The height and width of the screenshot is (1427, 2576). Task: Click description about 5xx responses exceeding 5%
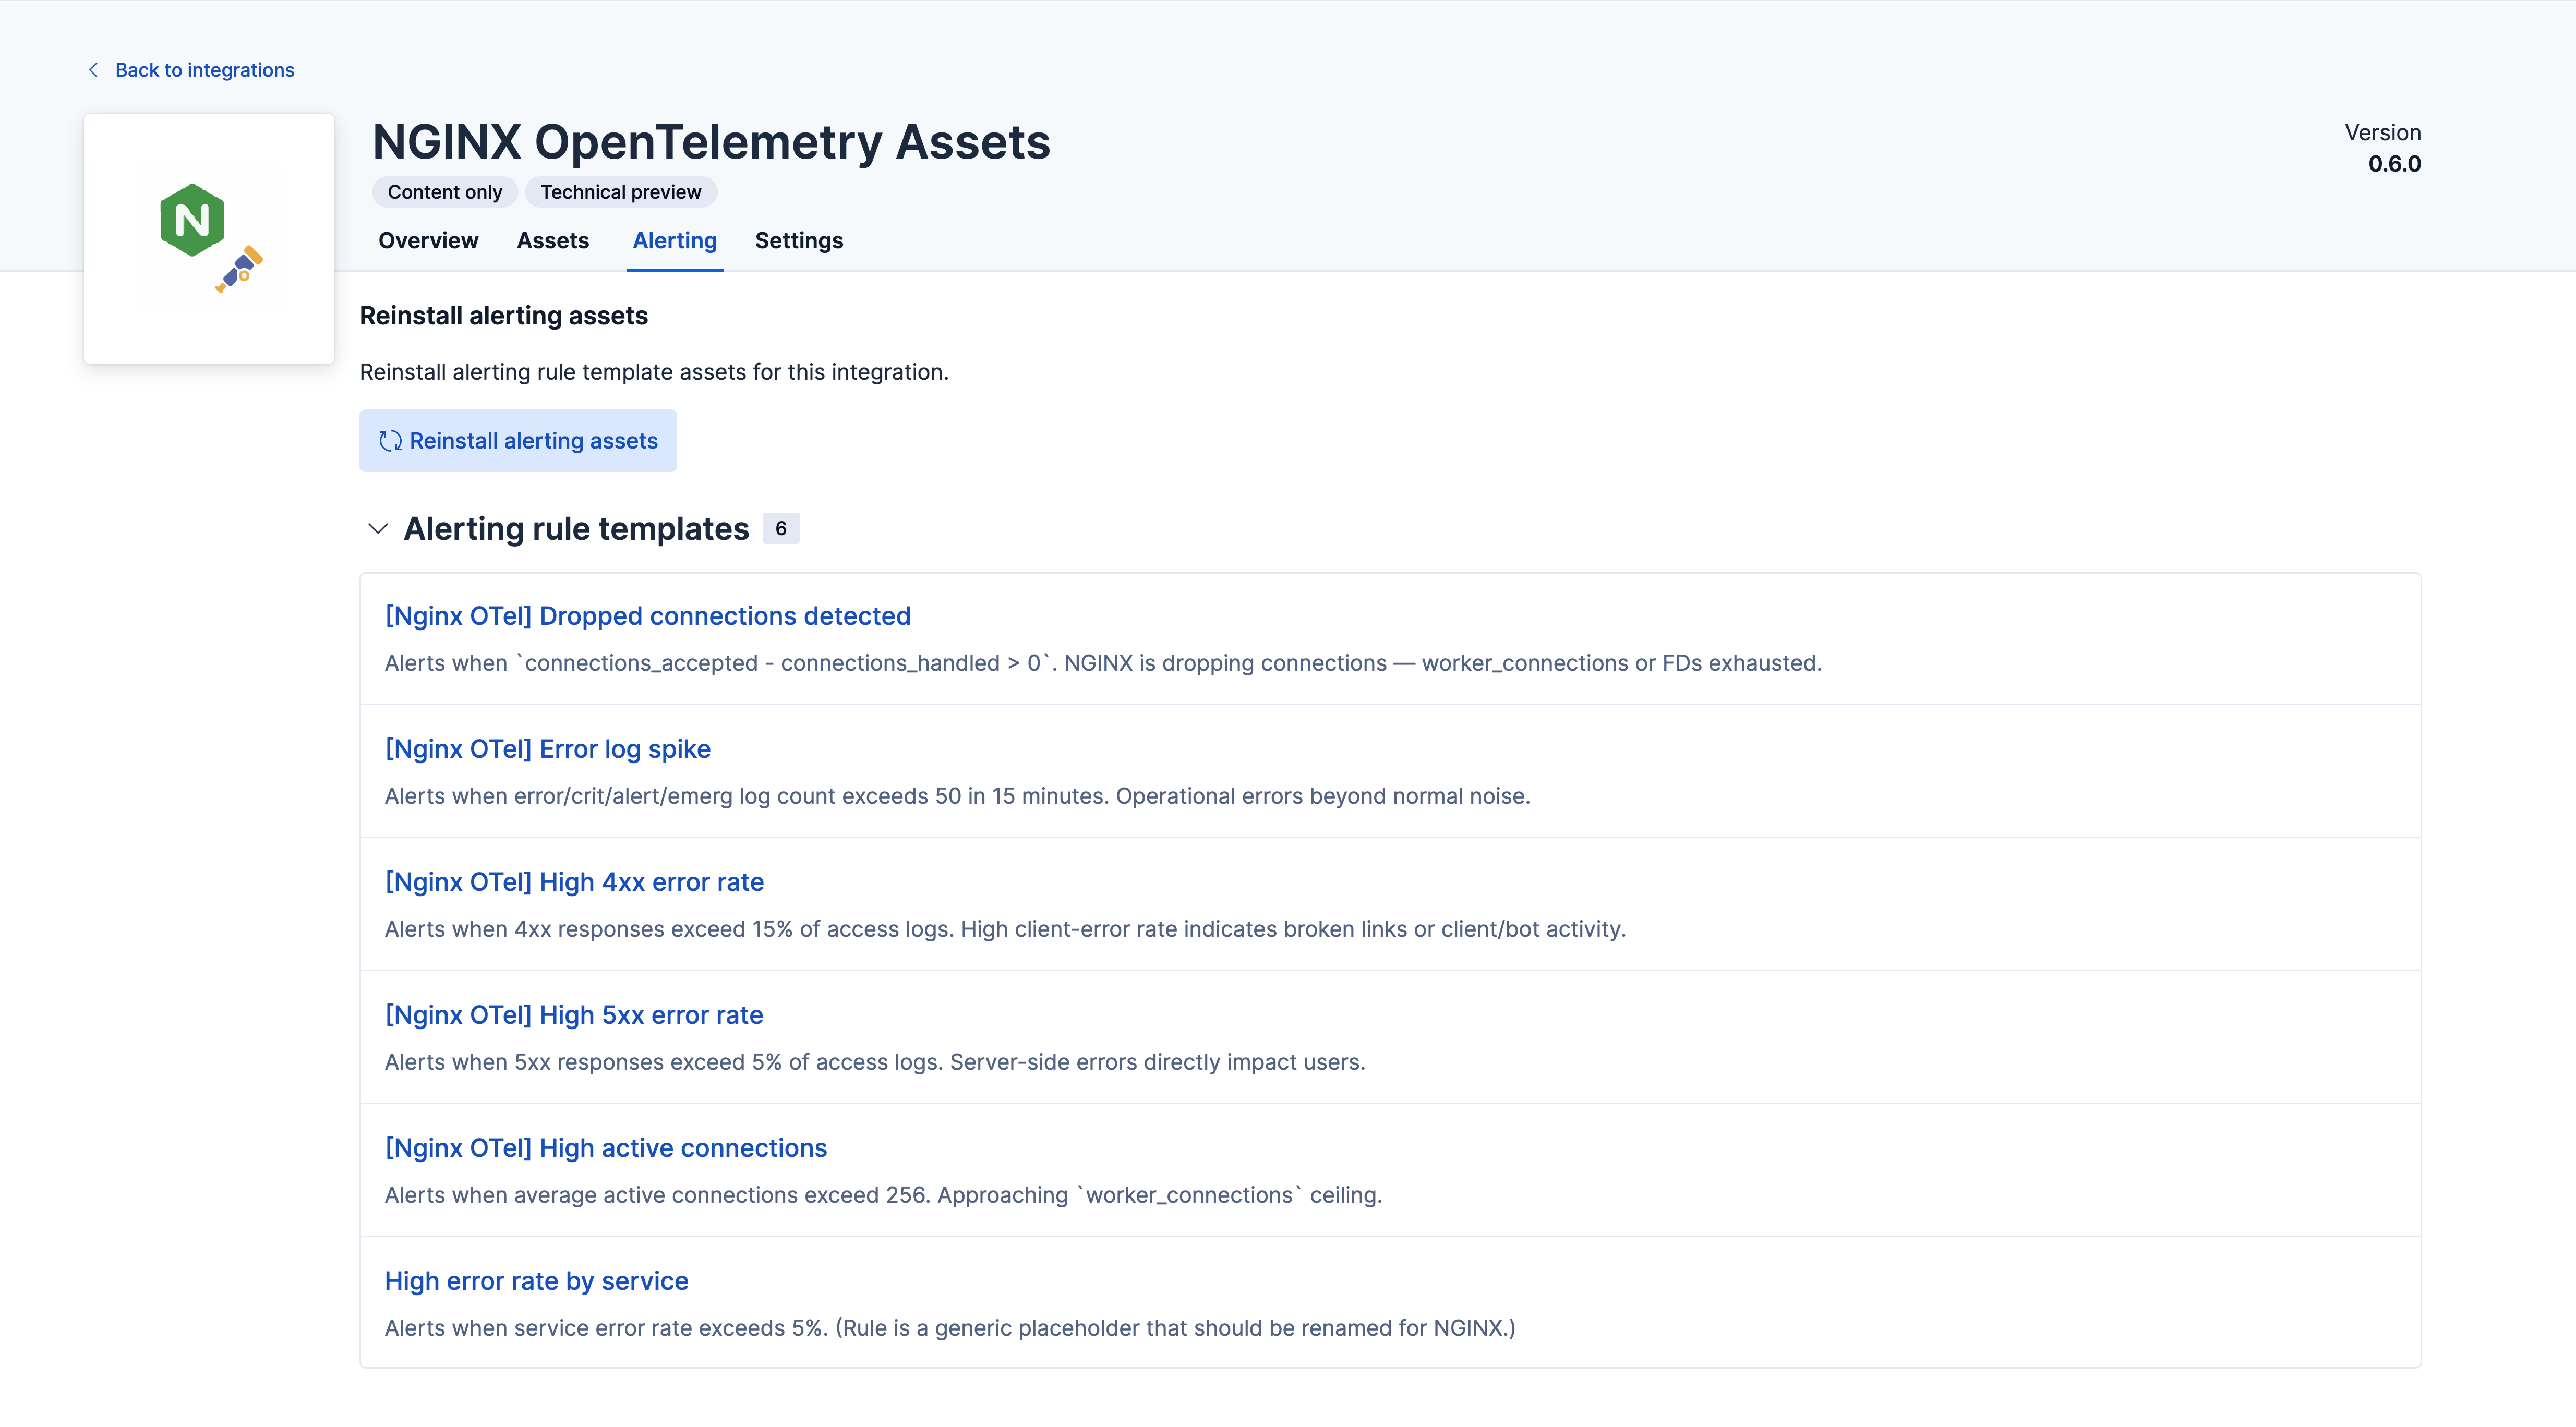[x=875, y=1062]
